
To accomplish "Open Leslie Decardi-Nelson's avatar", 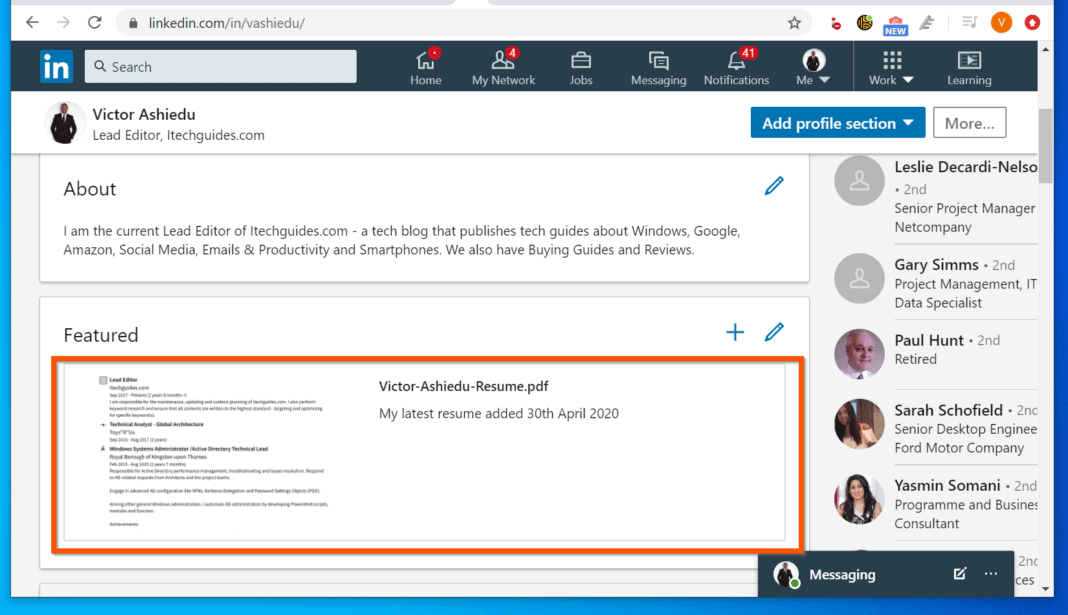I will (x=860, y=180).
